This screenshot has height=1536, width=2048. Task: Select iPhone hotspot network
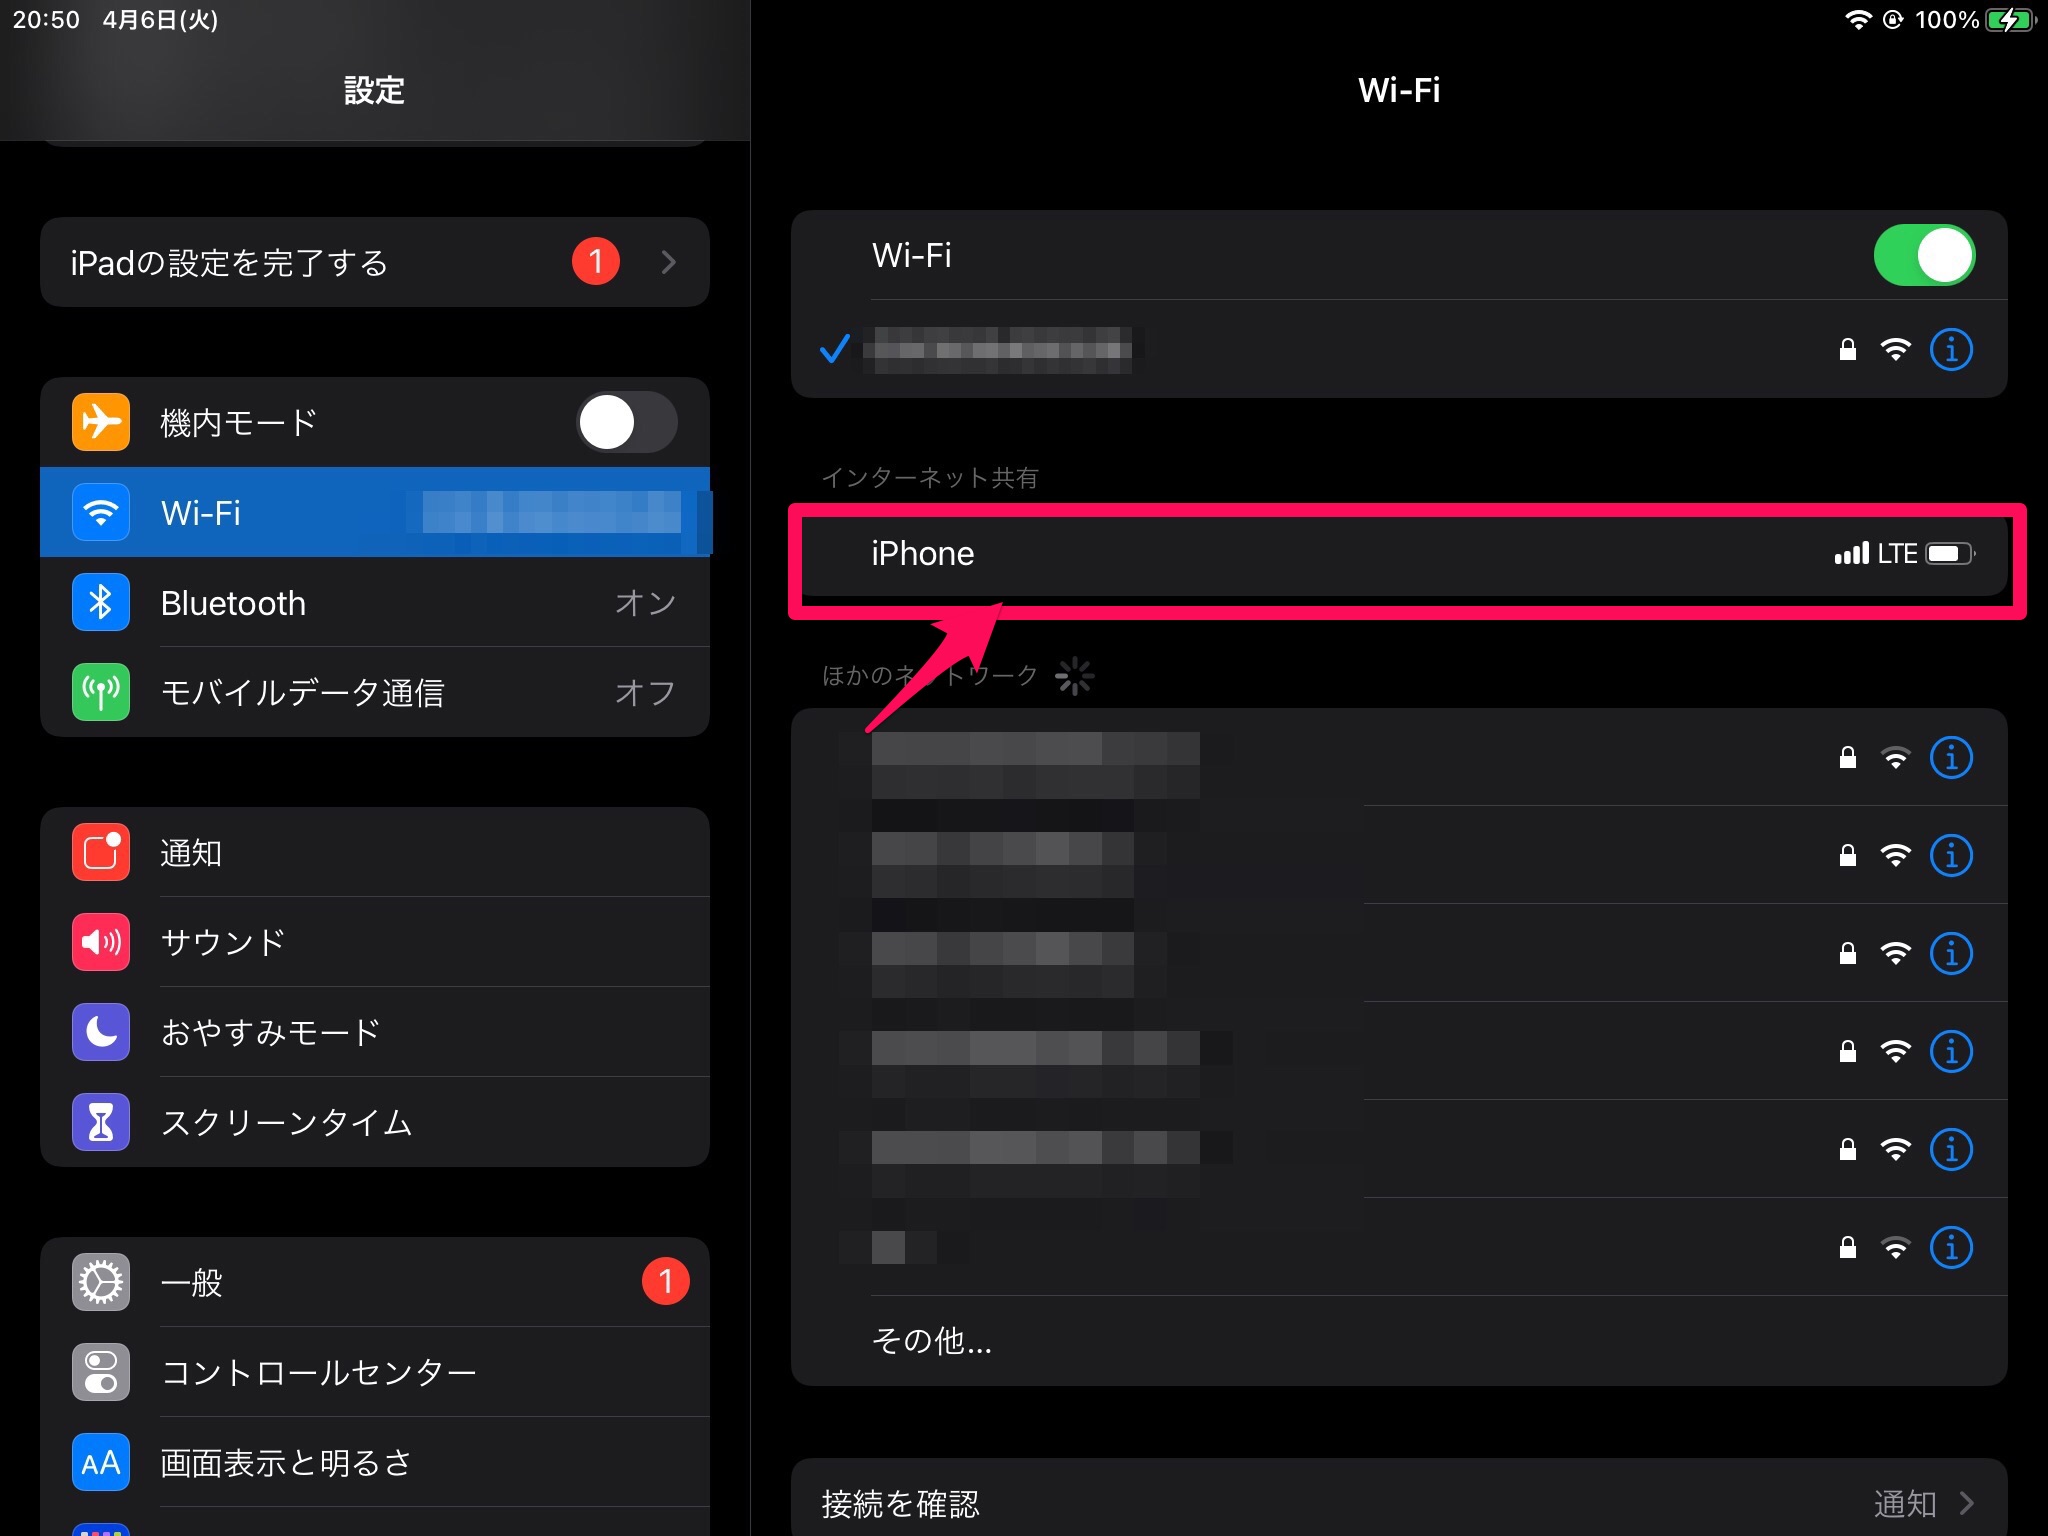[x=1413, y=553]
